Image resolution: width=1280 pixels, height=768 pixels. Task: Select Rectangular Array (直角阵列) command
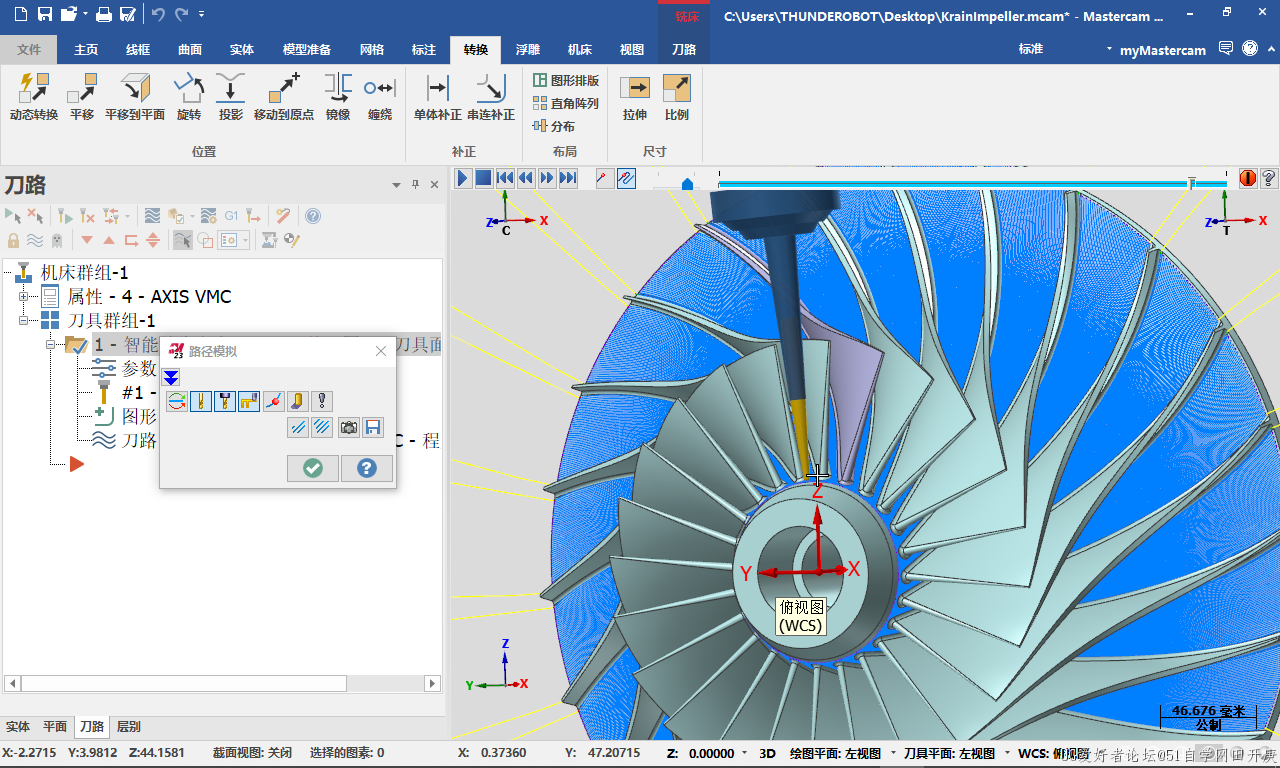pos(566,103)
